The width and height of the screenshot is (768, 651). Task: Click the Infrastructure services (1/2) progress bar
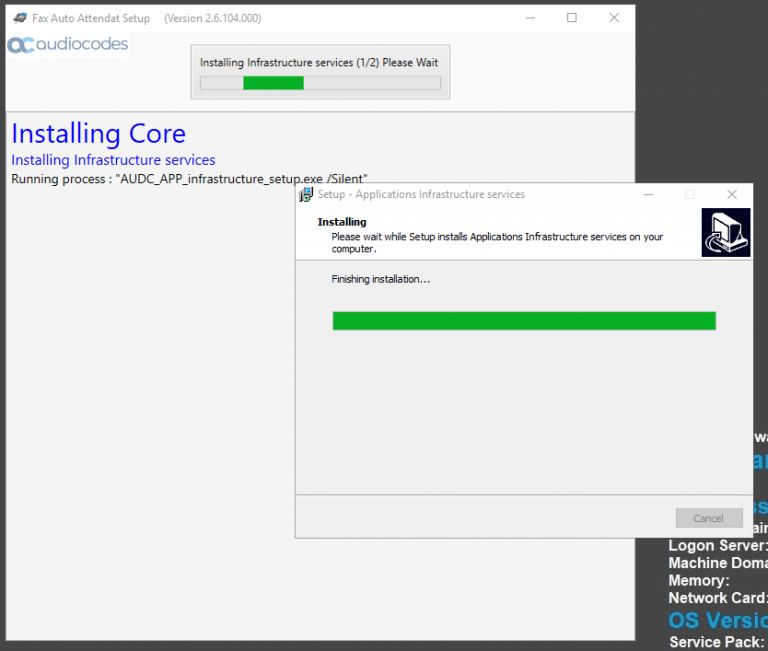coord(320,83)
